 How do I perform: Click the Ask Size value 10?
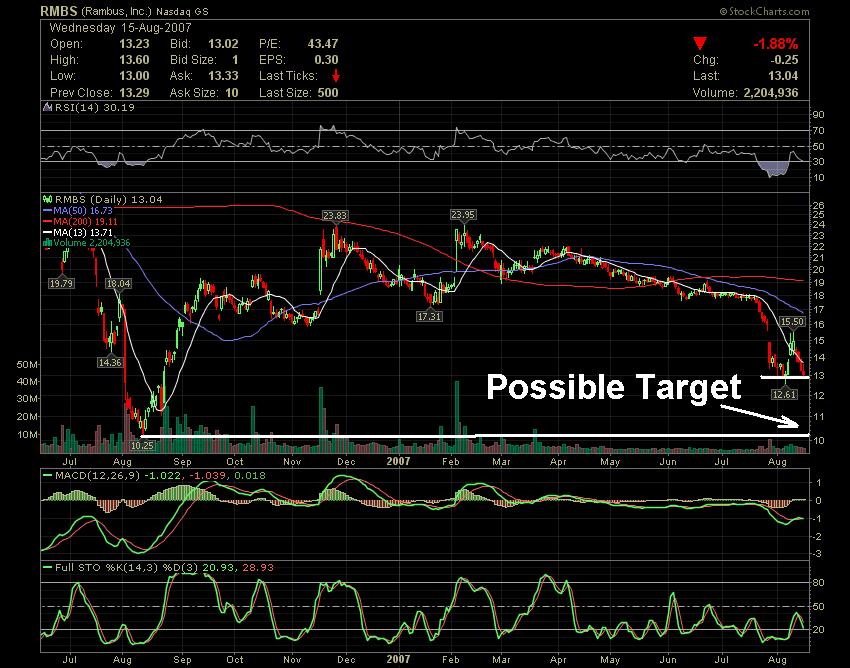pos(232,92)
